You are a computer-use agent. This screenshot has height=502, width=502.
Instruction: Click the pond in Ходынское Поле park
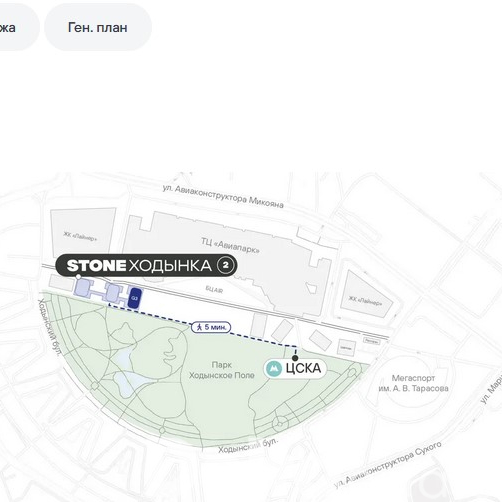click(x=130, y=383)
